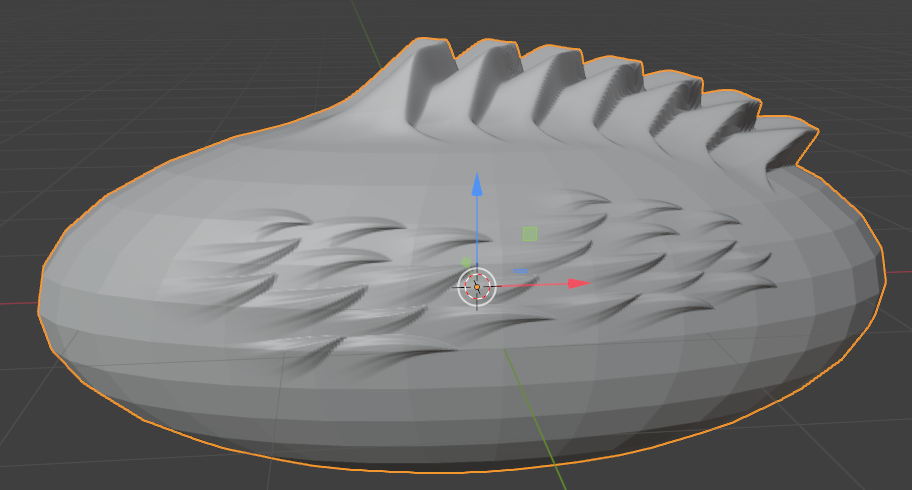Click the white center circle of the gizmo
This screenshot has height=490, width=912.
(477, 287)
